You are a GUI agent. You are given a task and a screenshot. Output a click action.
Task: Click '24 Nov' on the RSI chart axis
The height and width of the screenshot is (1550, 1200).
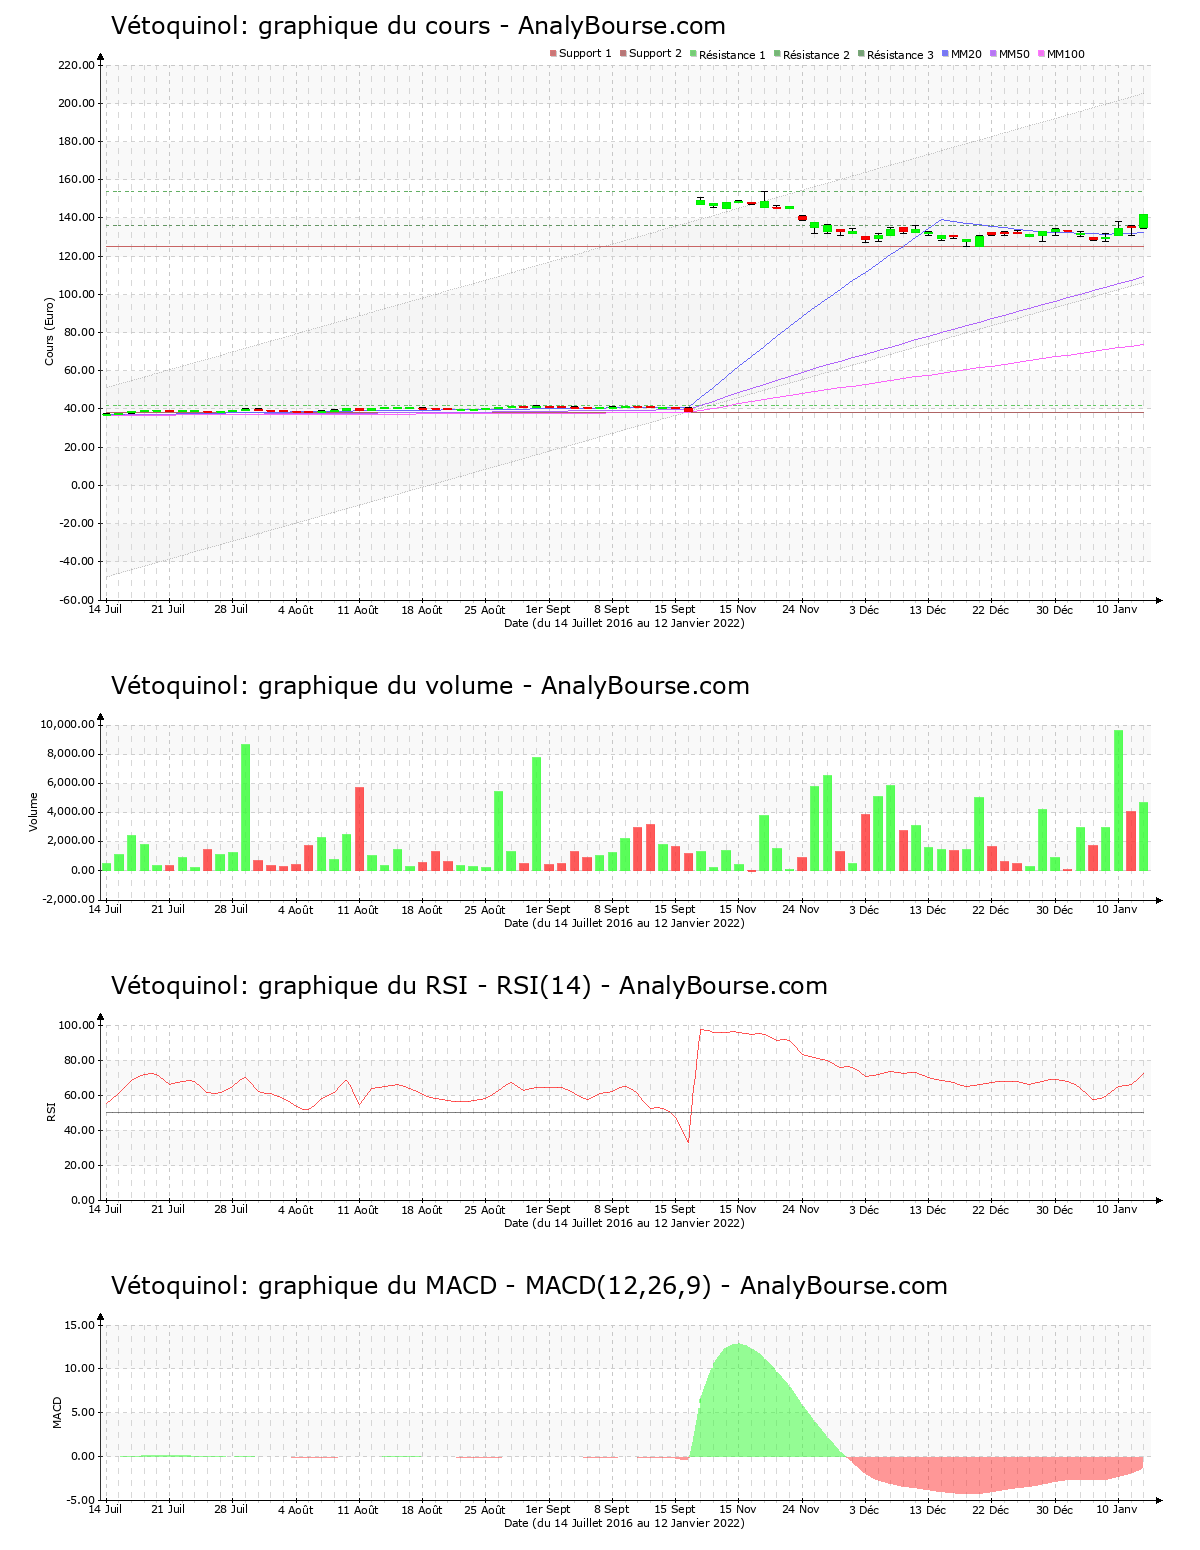pos(801,1209)
